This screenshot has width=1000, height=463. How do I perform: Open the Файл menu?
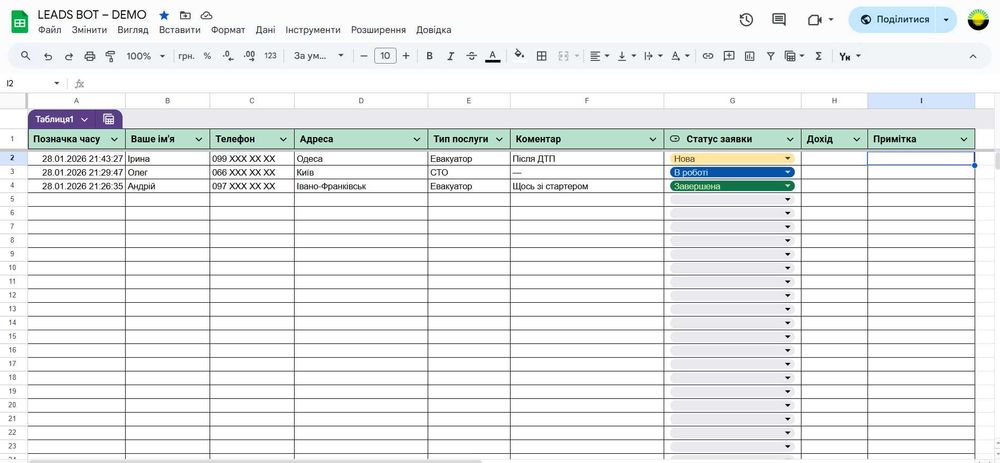[50, 30]
